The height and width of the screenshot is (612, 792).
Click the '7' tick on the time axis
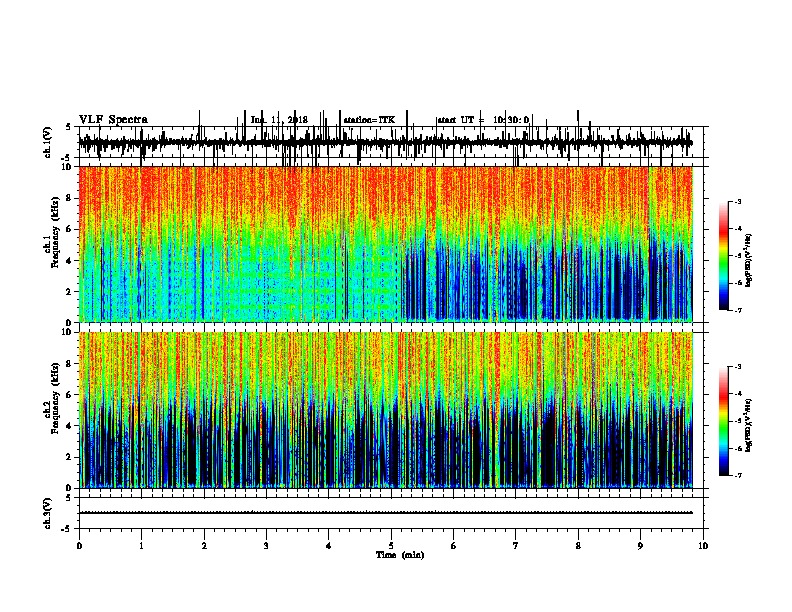516,546
